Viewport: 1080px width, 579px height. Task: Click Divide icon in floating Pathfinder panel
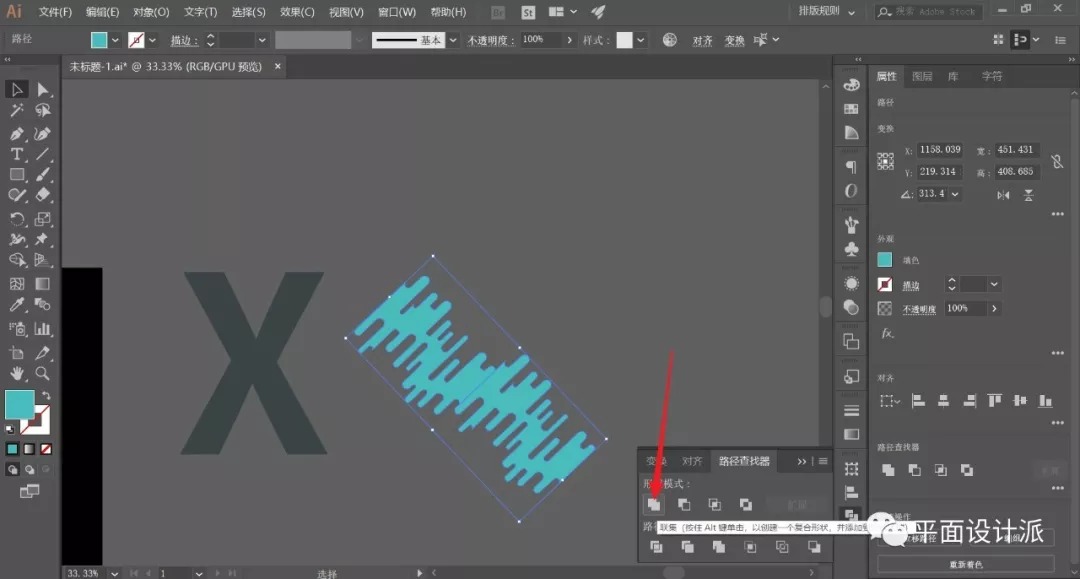[x=656, y=547]
